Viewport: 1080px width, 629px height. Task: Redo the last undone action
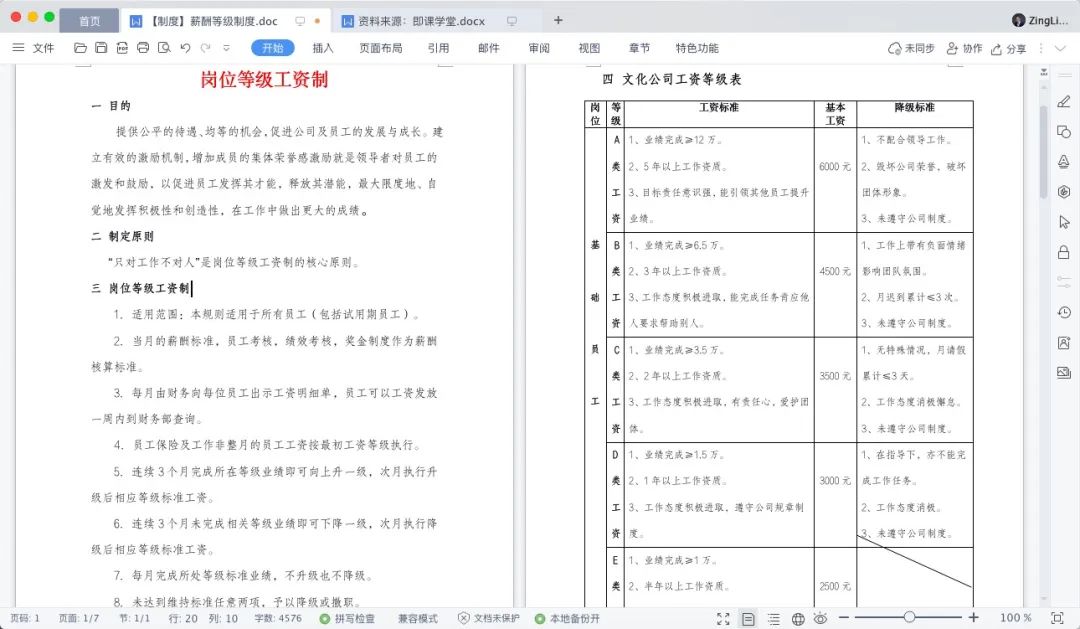tap(205, 48)
